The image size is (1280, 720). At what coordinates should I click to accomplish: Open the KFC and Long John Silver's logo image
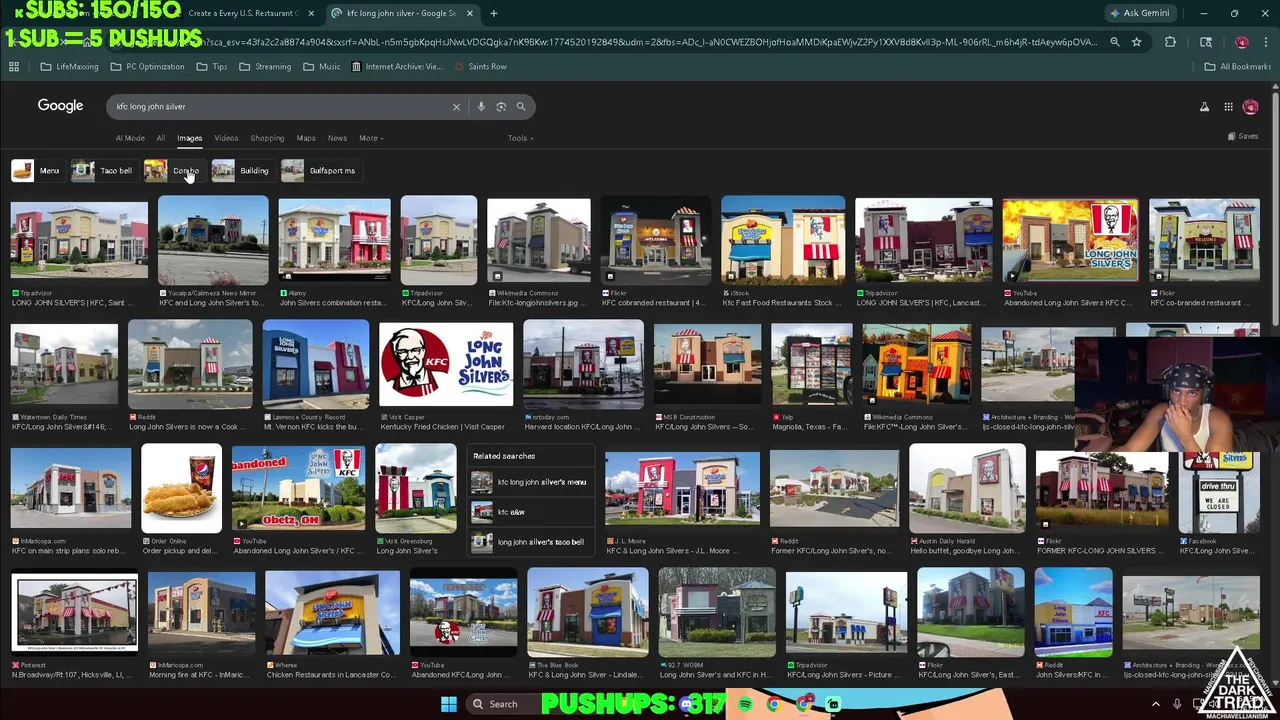(x=446, y=364)
